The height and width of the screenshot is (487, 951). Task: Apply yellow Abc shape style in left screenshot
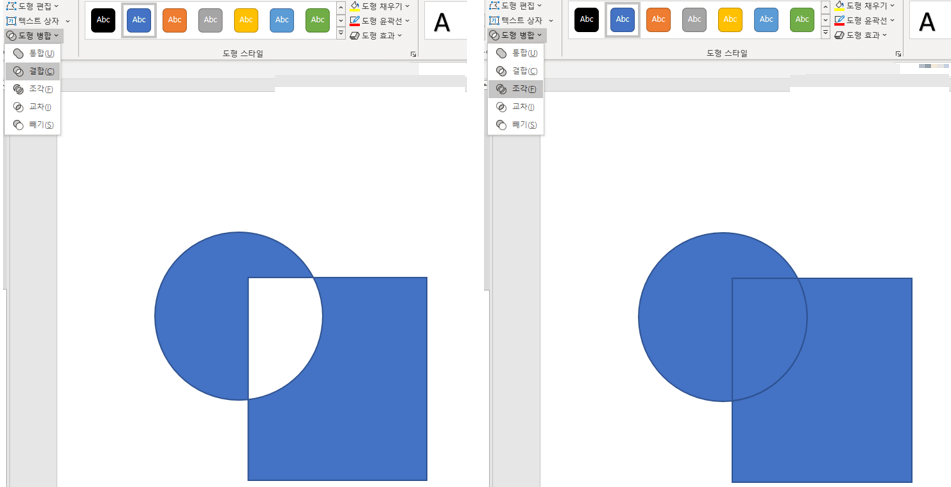pos(246,20)
